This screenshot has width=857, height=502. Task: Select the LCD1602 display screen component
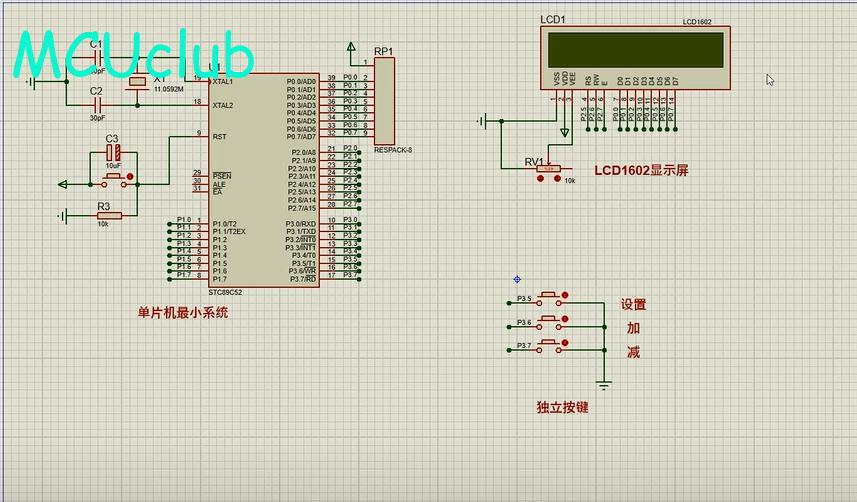(x=633, y=49)
